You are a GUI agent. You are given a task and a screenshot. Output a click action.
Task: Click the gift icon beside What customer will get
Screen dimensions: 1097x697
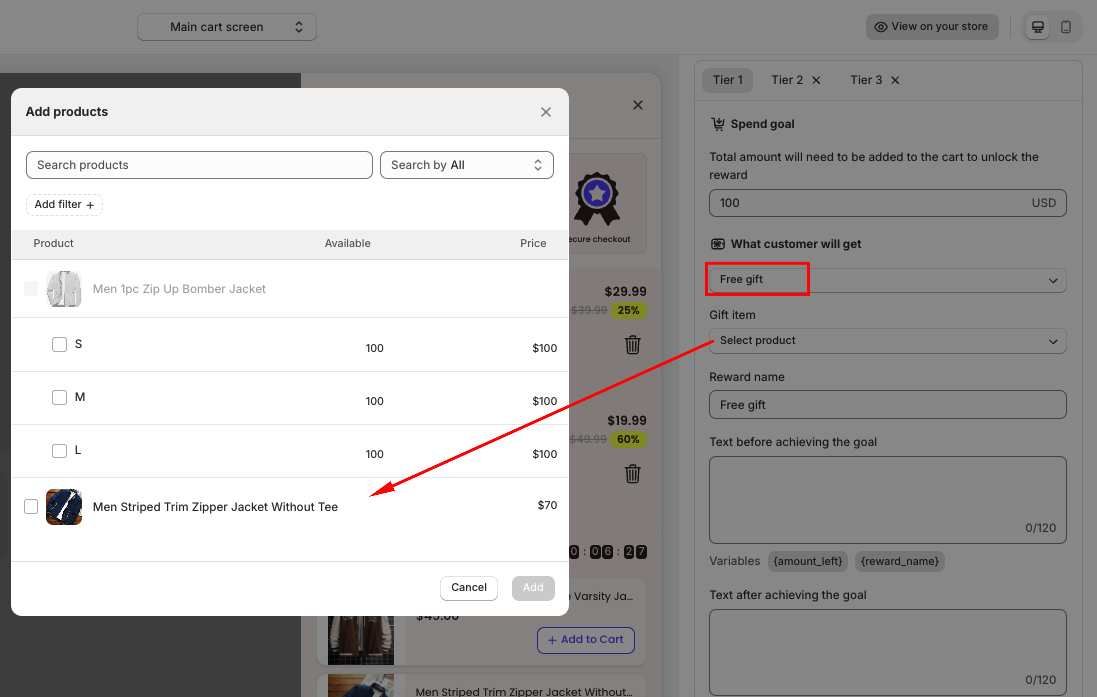point(718,244)
